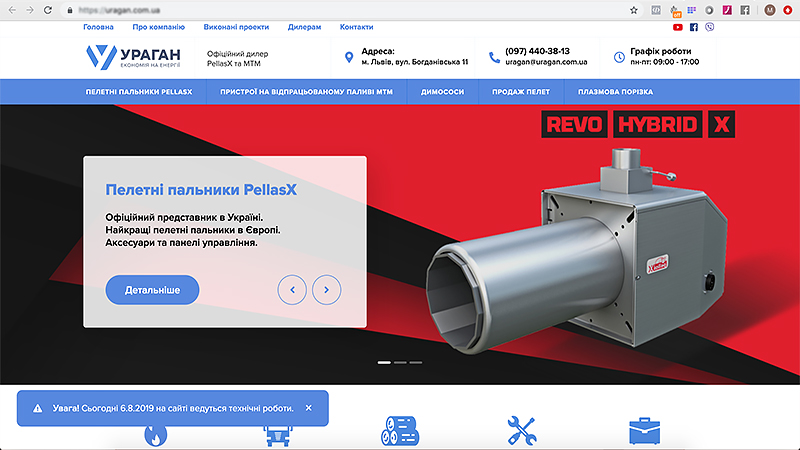The width and height of the screenshot is (800, 450).
Task: Open the Про компанію menu link
Action: pos(159,27)
